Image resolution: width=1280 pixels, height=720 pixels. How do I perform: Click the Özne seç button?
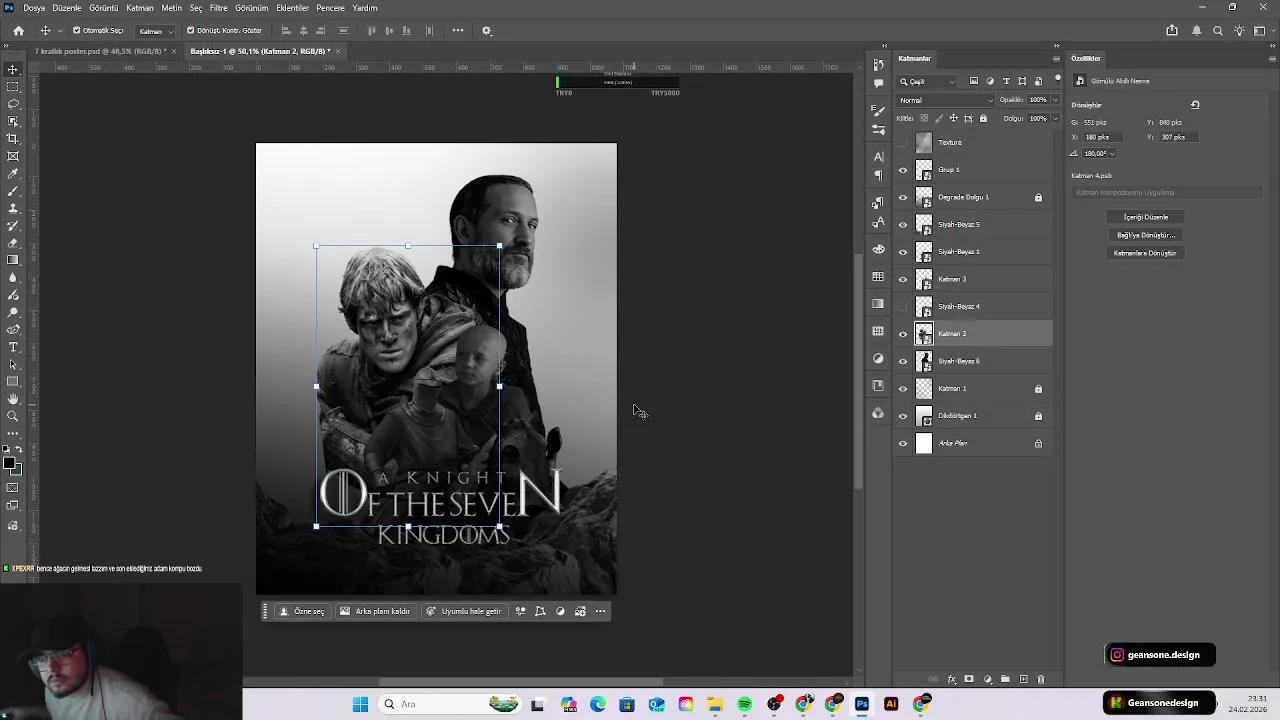click(302, 611)
